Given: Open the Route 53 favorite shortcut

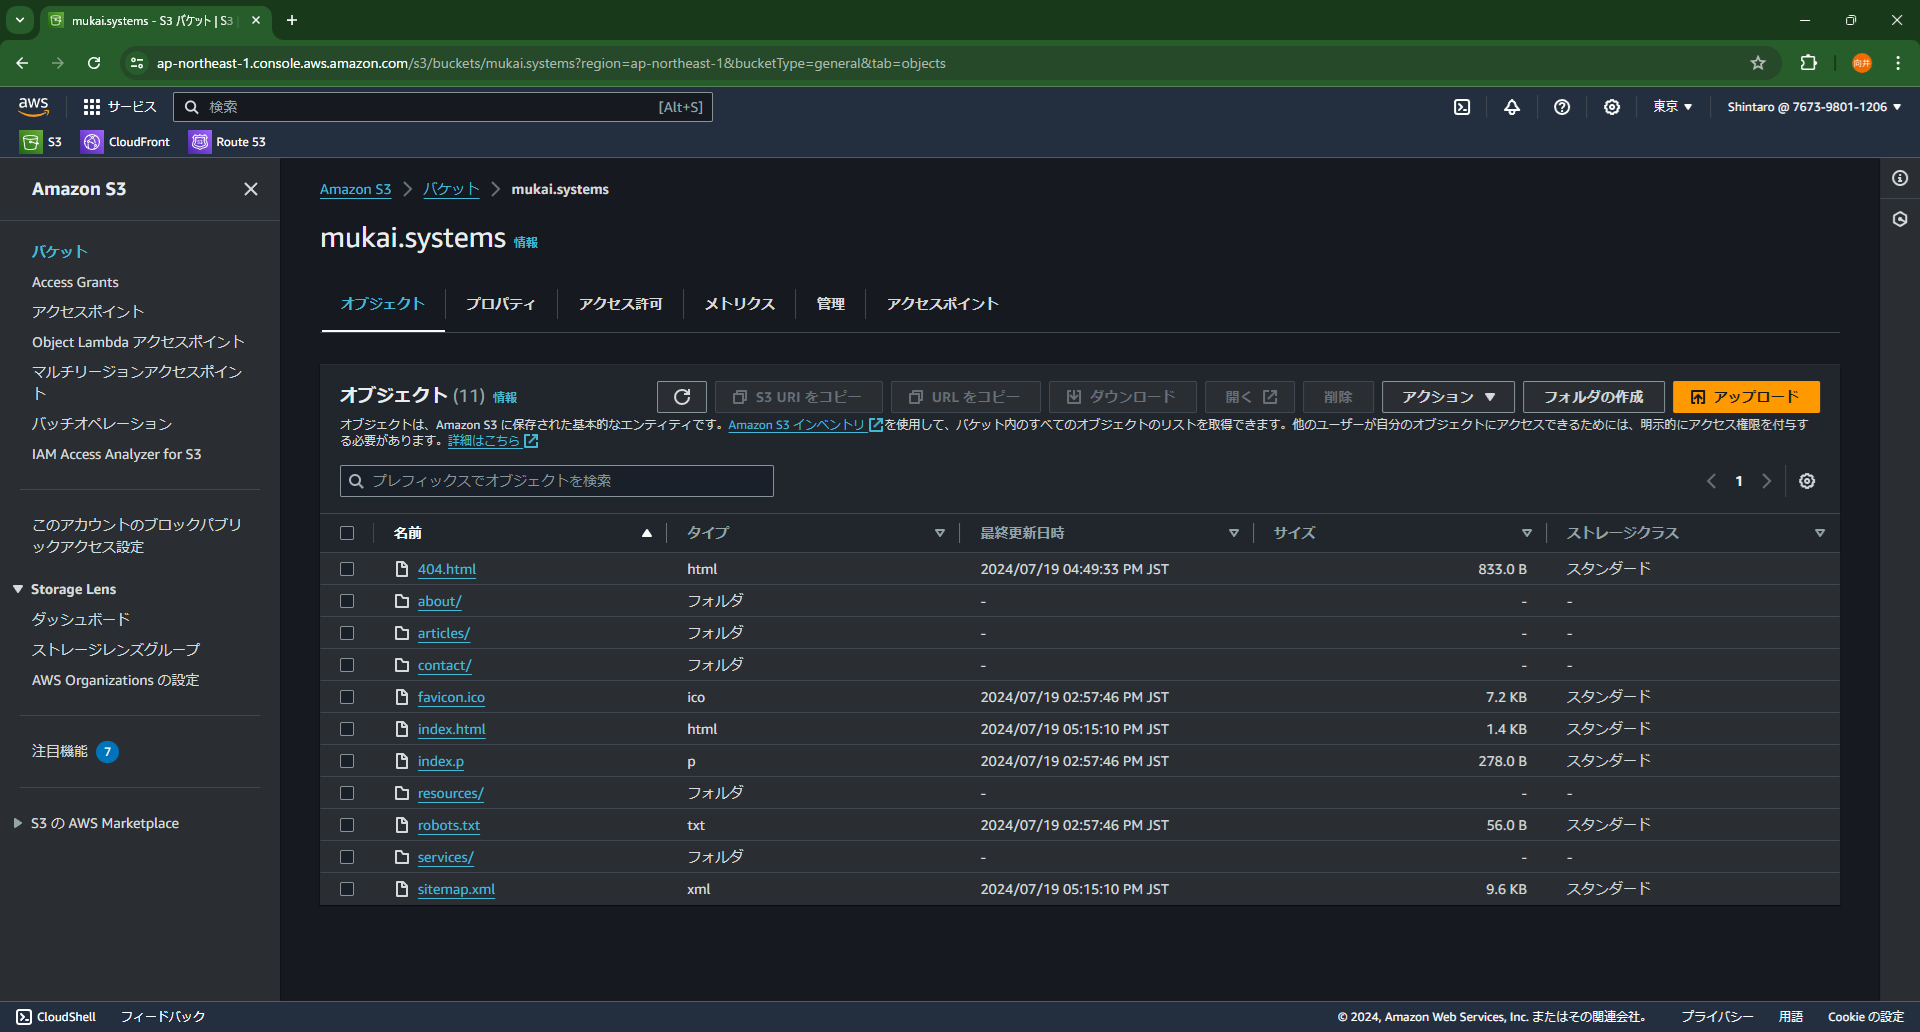Looking at the screenshot, I should pyautogui.click(x=228, y=142).
